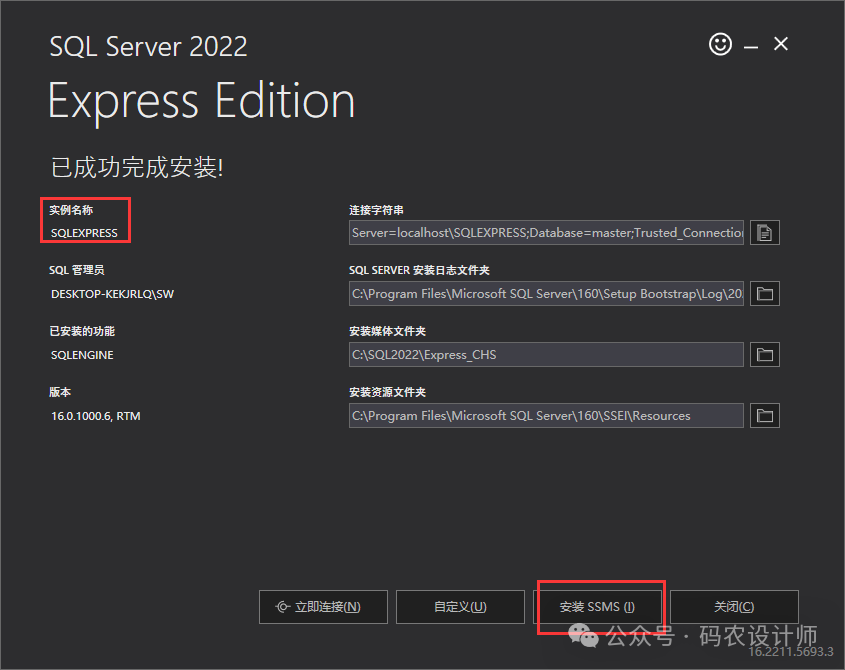Open the SQL Server install log folder icon
The image size is (845, 670).
[765, 294]
